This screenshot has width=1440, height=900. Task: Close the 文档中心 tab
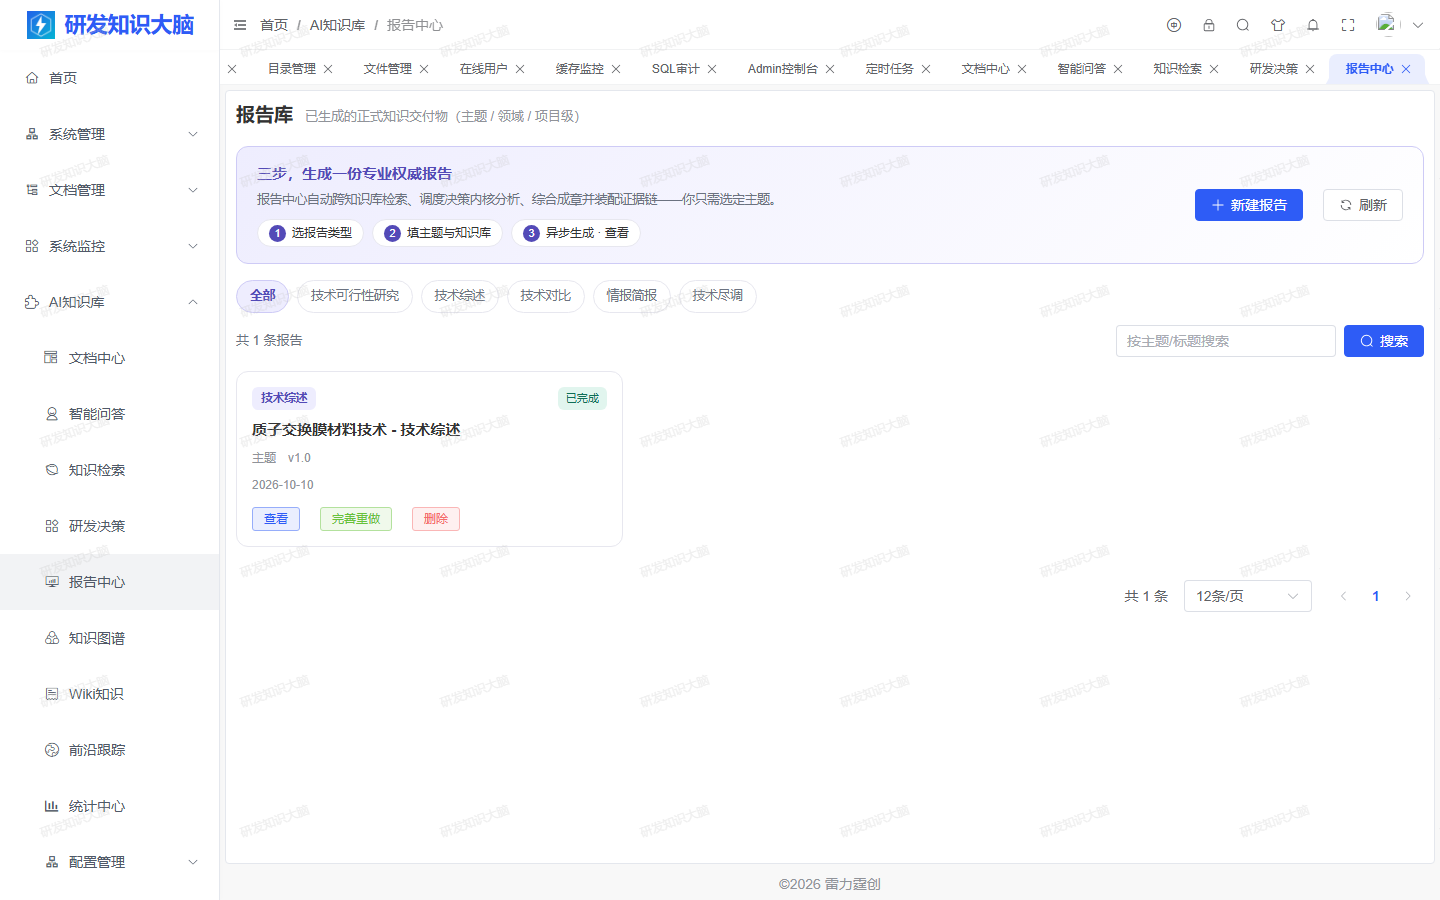point(1022,69)
